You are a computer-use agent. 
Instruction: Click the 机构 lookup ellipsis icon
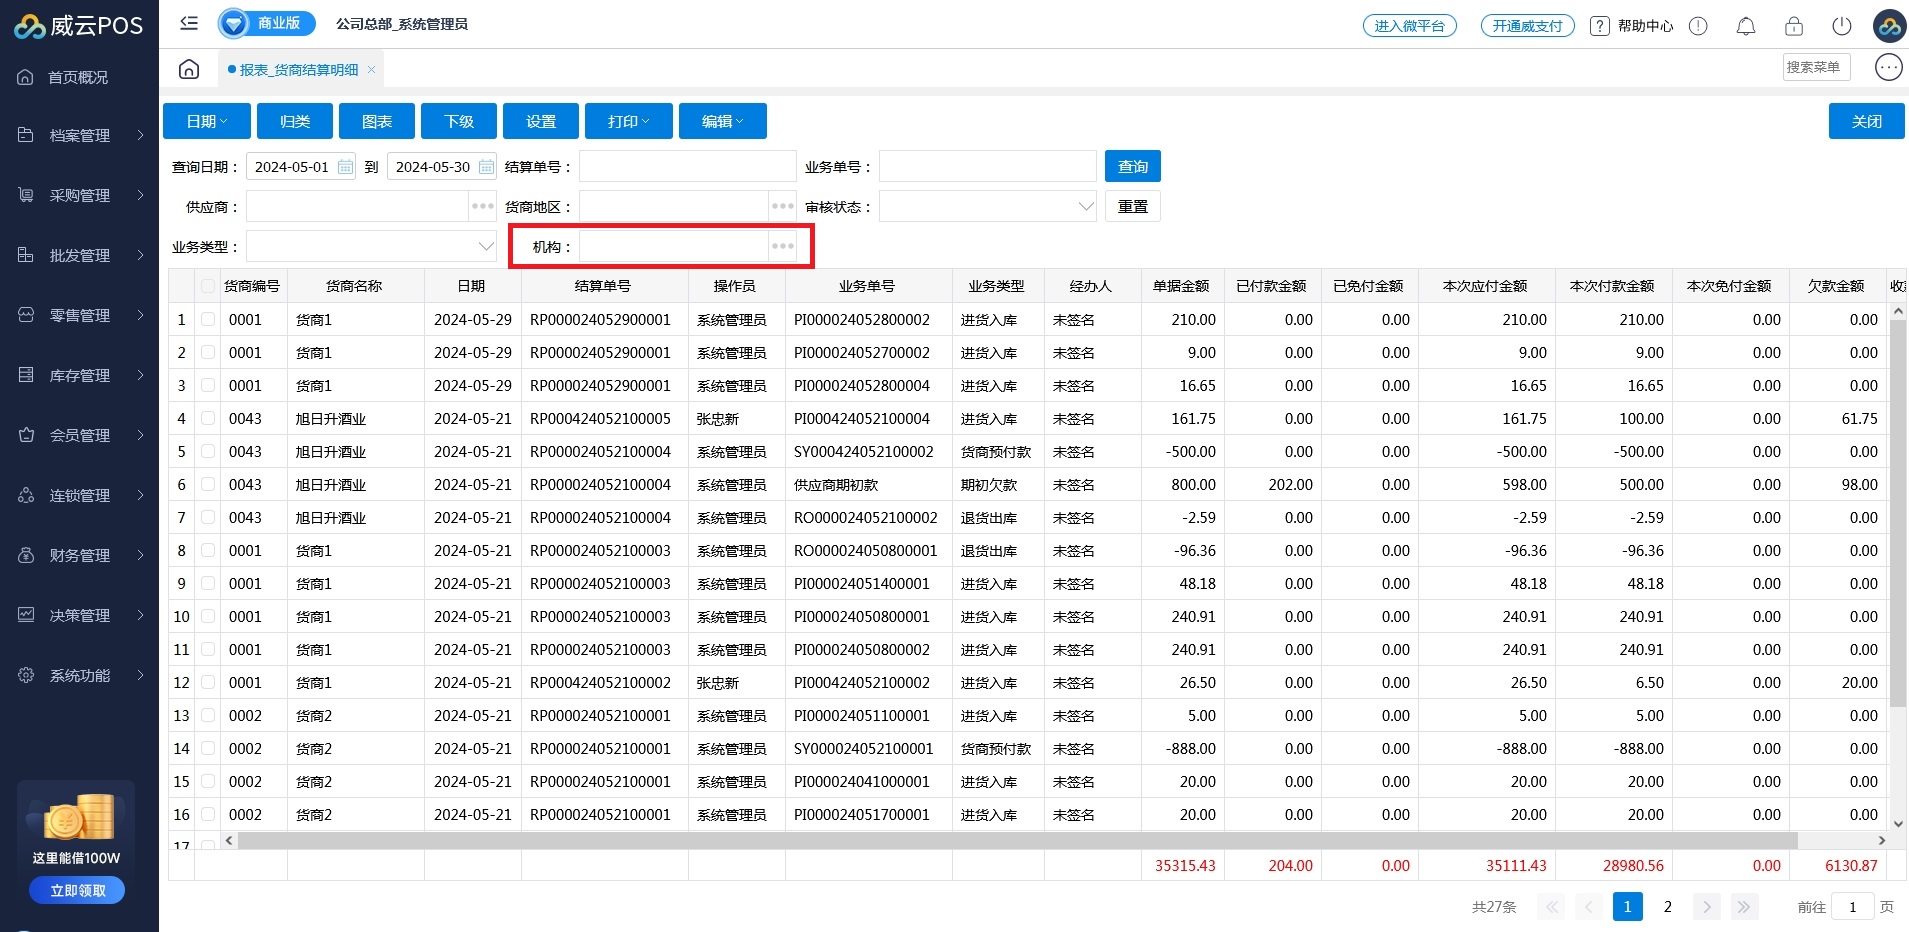(x=782, y=246)
